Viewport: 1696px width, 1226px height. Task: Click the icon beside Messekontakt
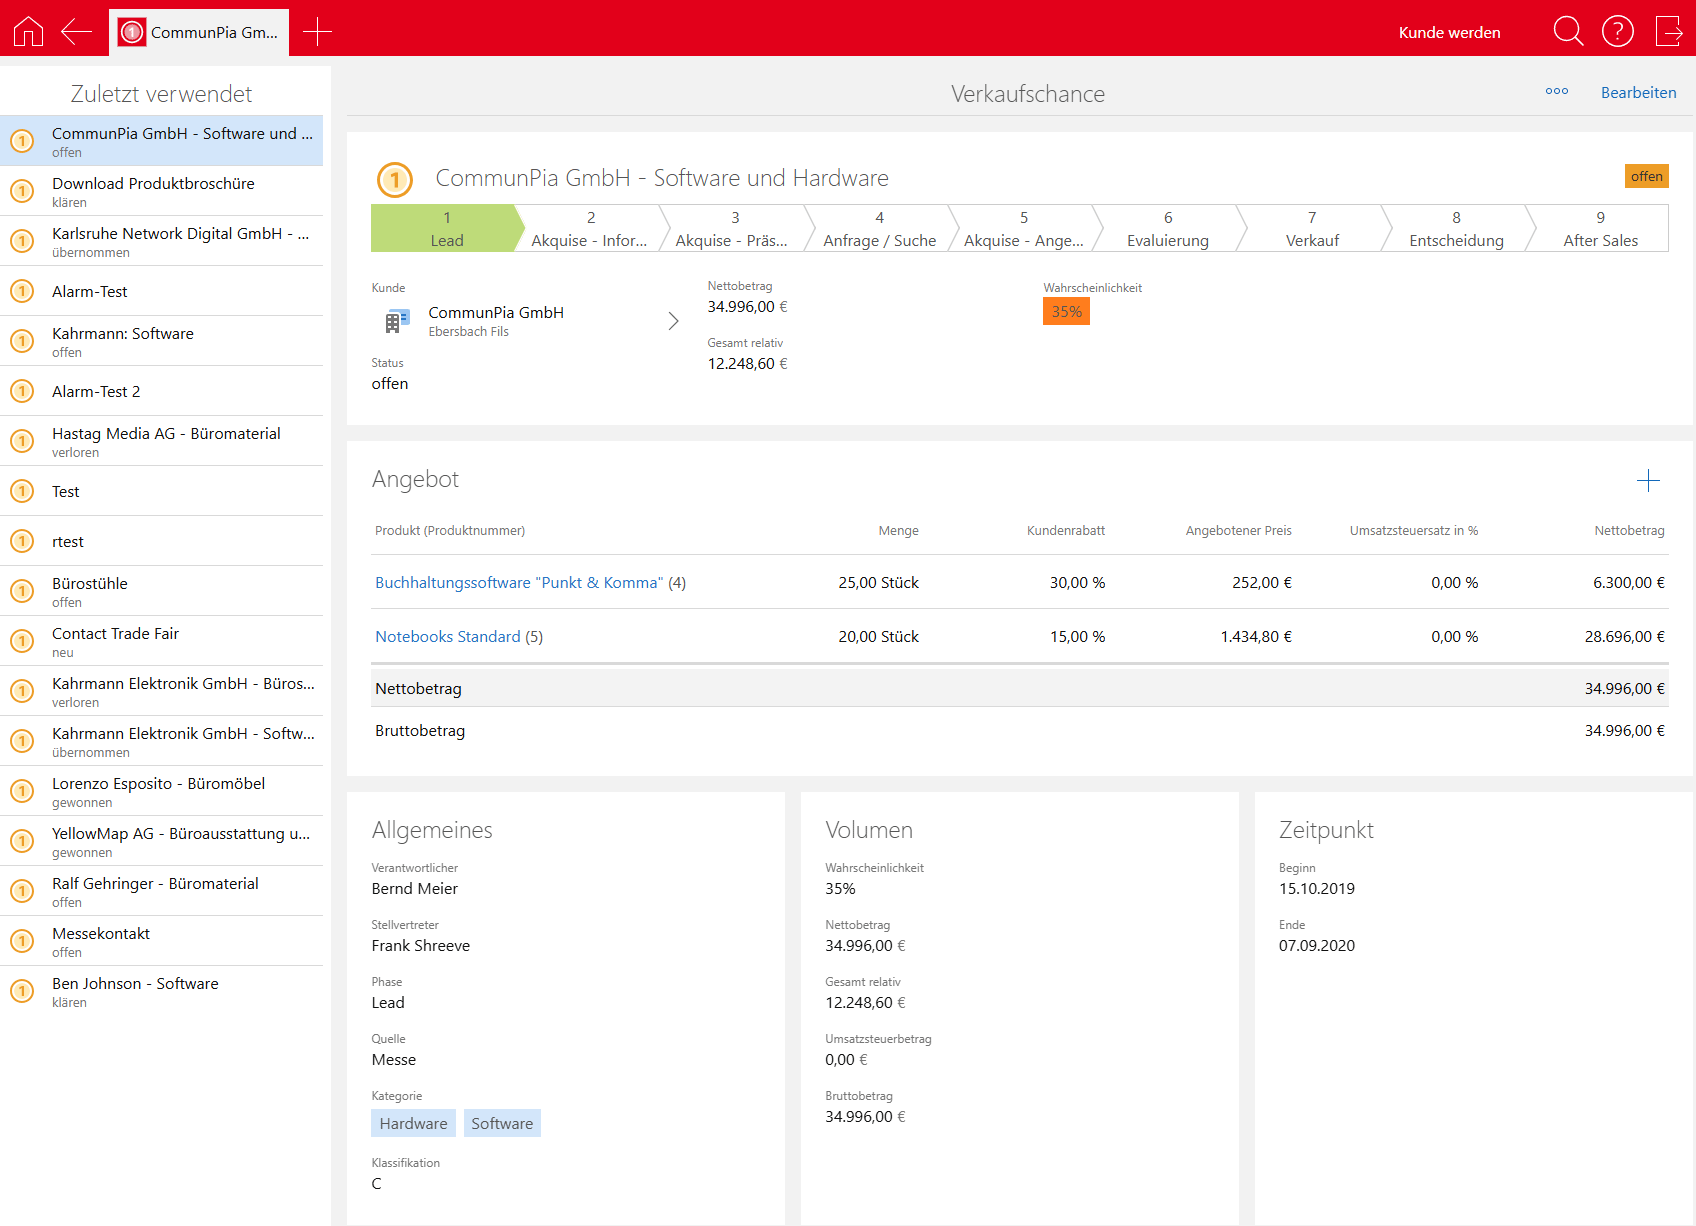(22, 941)
